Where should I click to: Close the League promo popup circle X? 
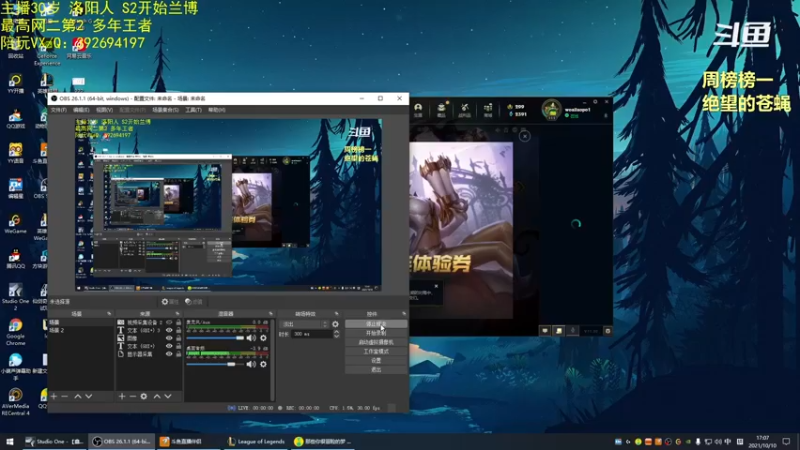pyautogui.click(x=524, y=136)
